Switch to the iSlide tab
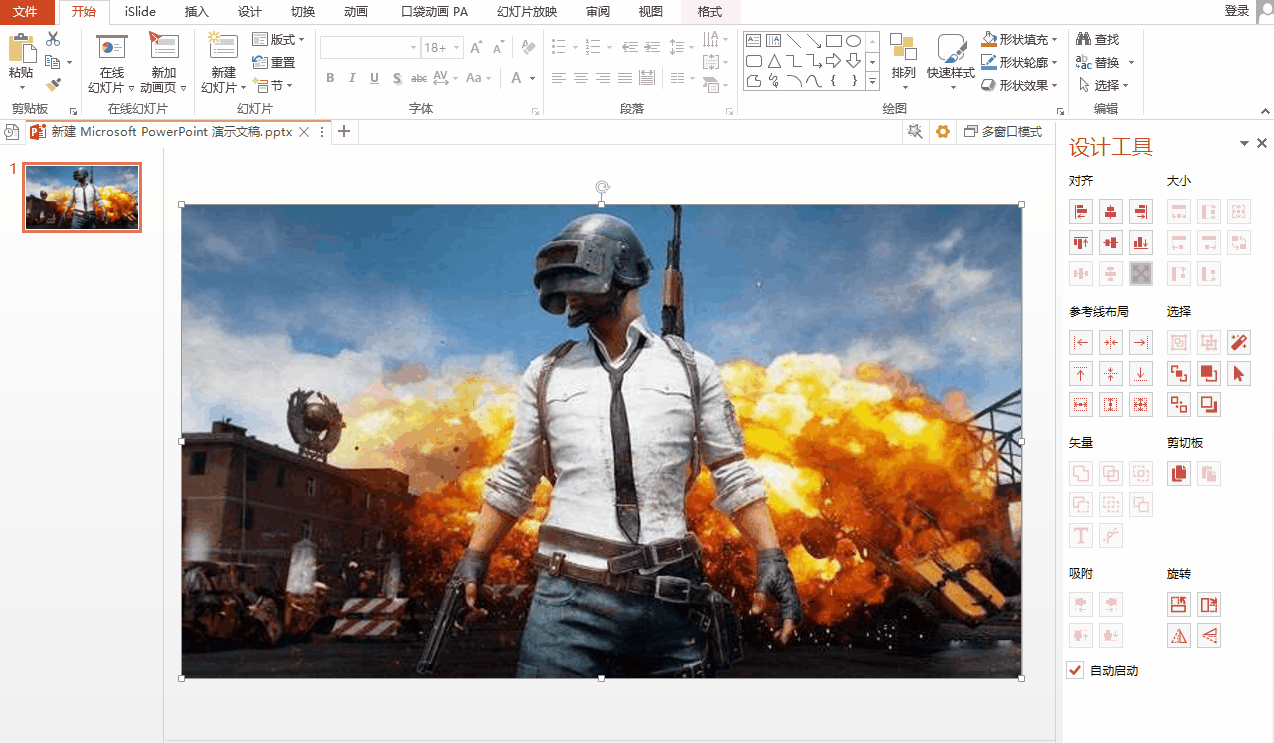The height and width of the screenshot is (743, 1274). click(140, 11)
